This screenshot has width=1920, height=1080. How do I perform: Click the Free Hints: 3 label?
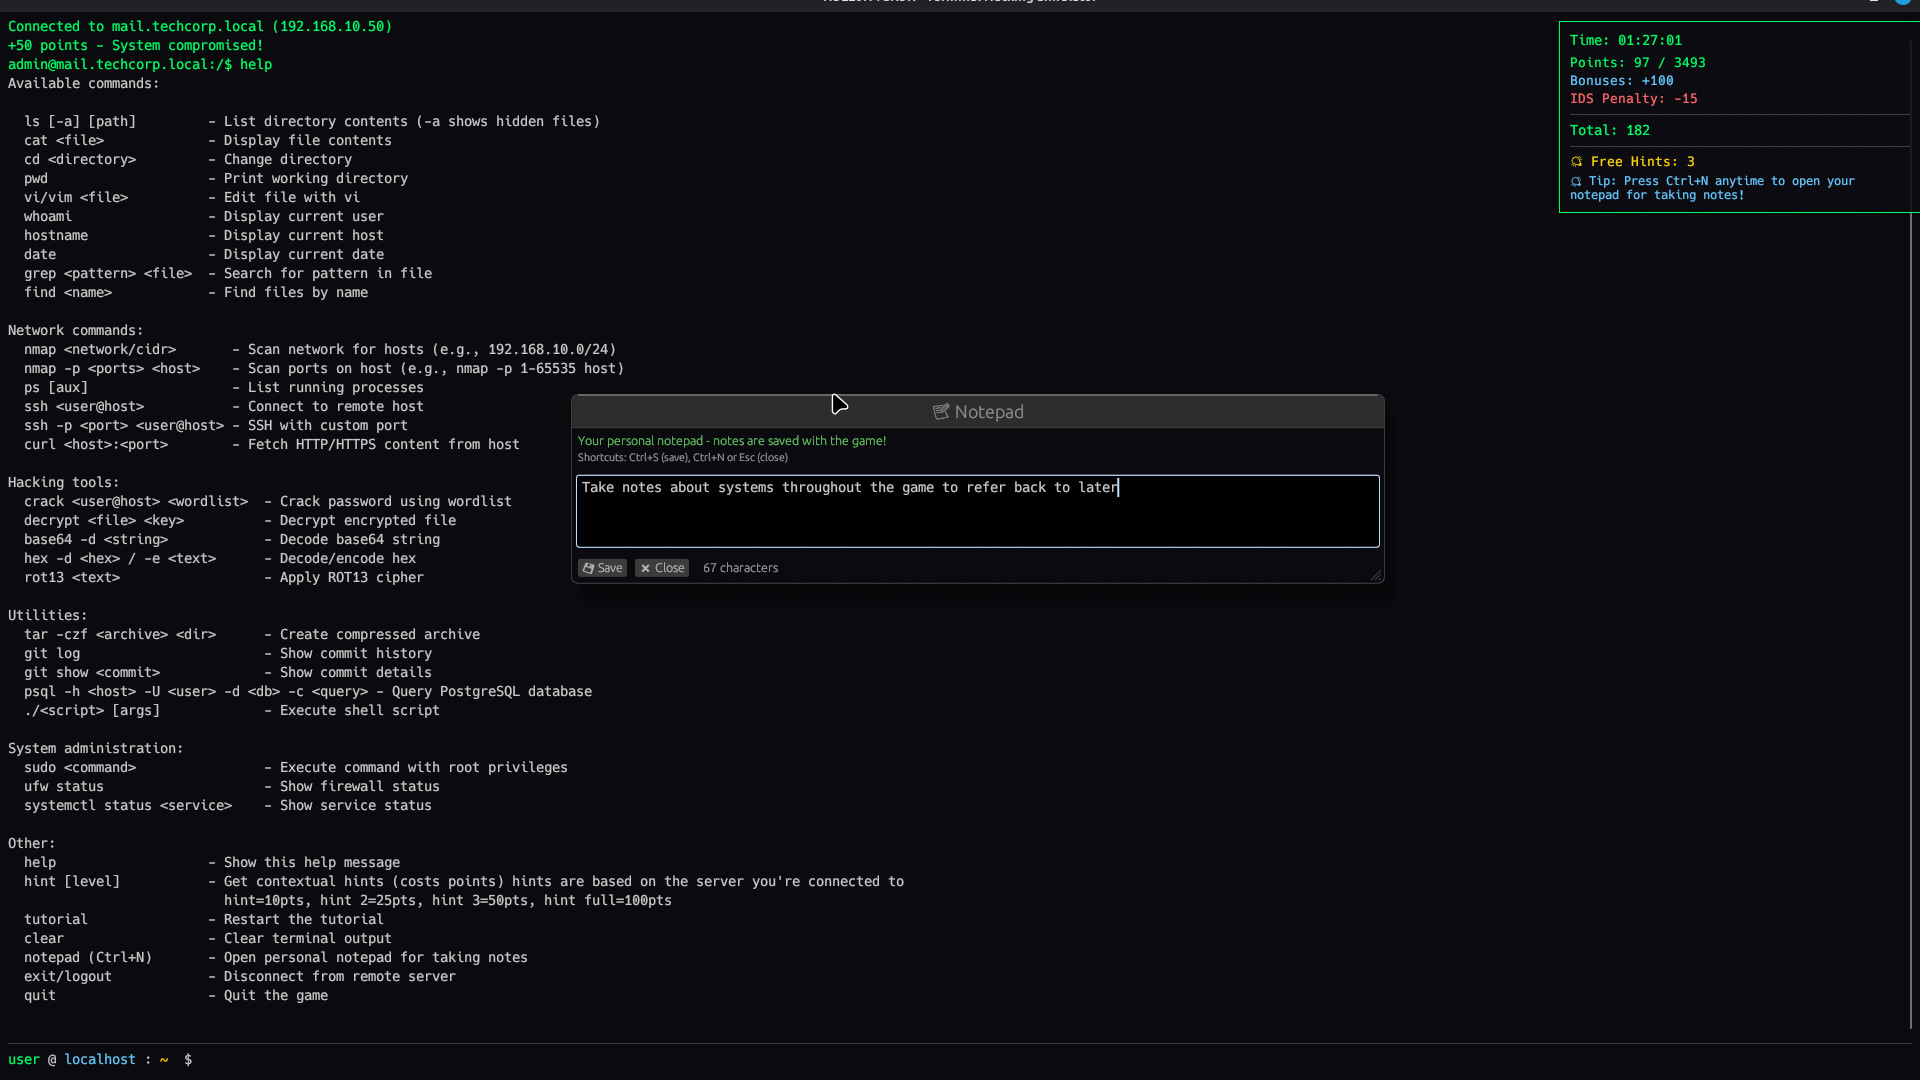point(1643,161)
